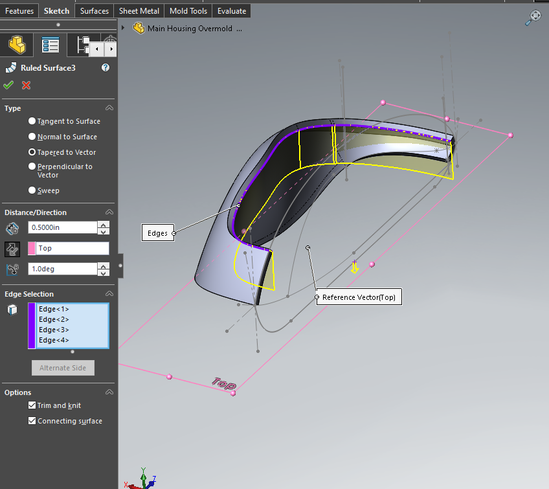Viewport: 549px width, 489px height.
Task: Switch to the Surfaces tab
Action: pos(94,11)
